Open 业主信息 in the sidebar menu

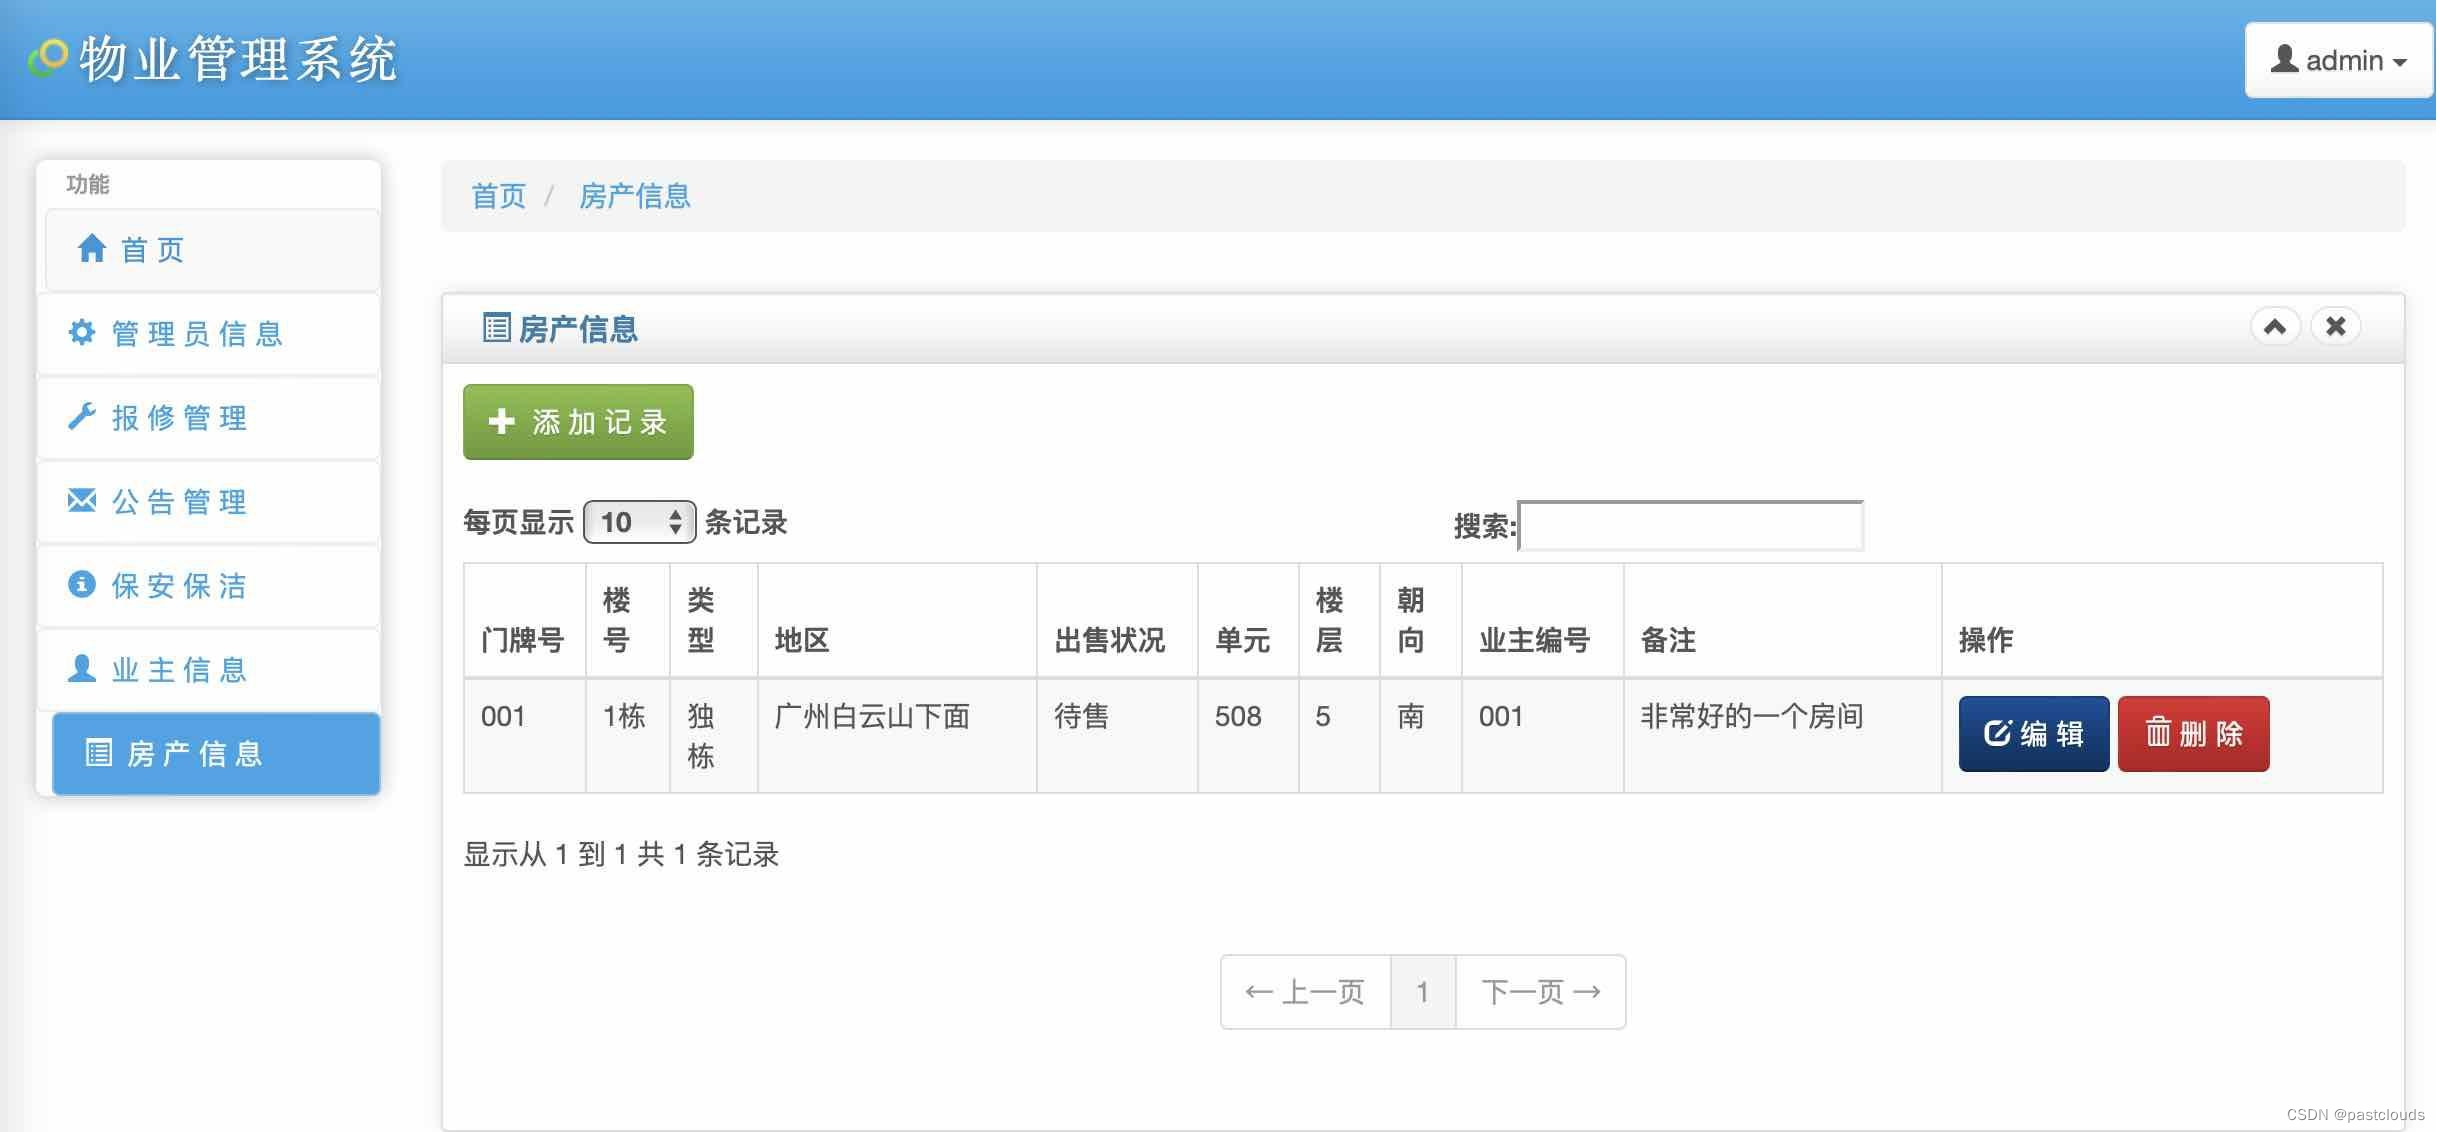[x=180, y=669]
